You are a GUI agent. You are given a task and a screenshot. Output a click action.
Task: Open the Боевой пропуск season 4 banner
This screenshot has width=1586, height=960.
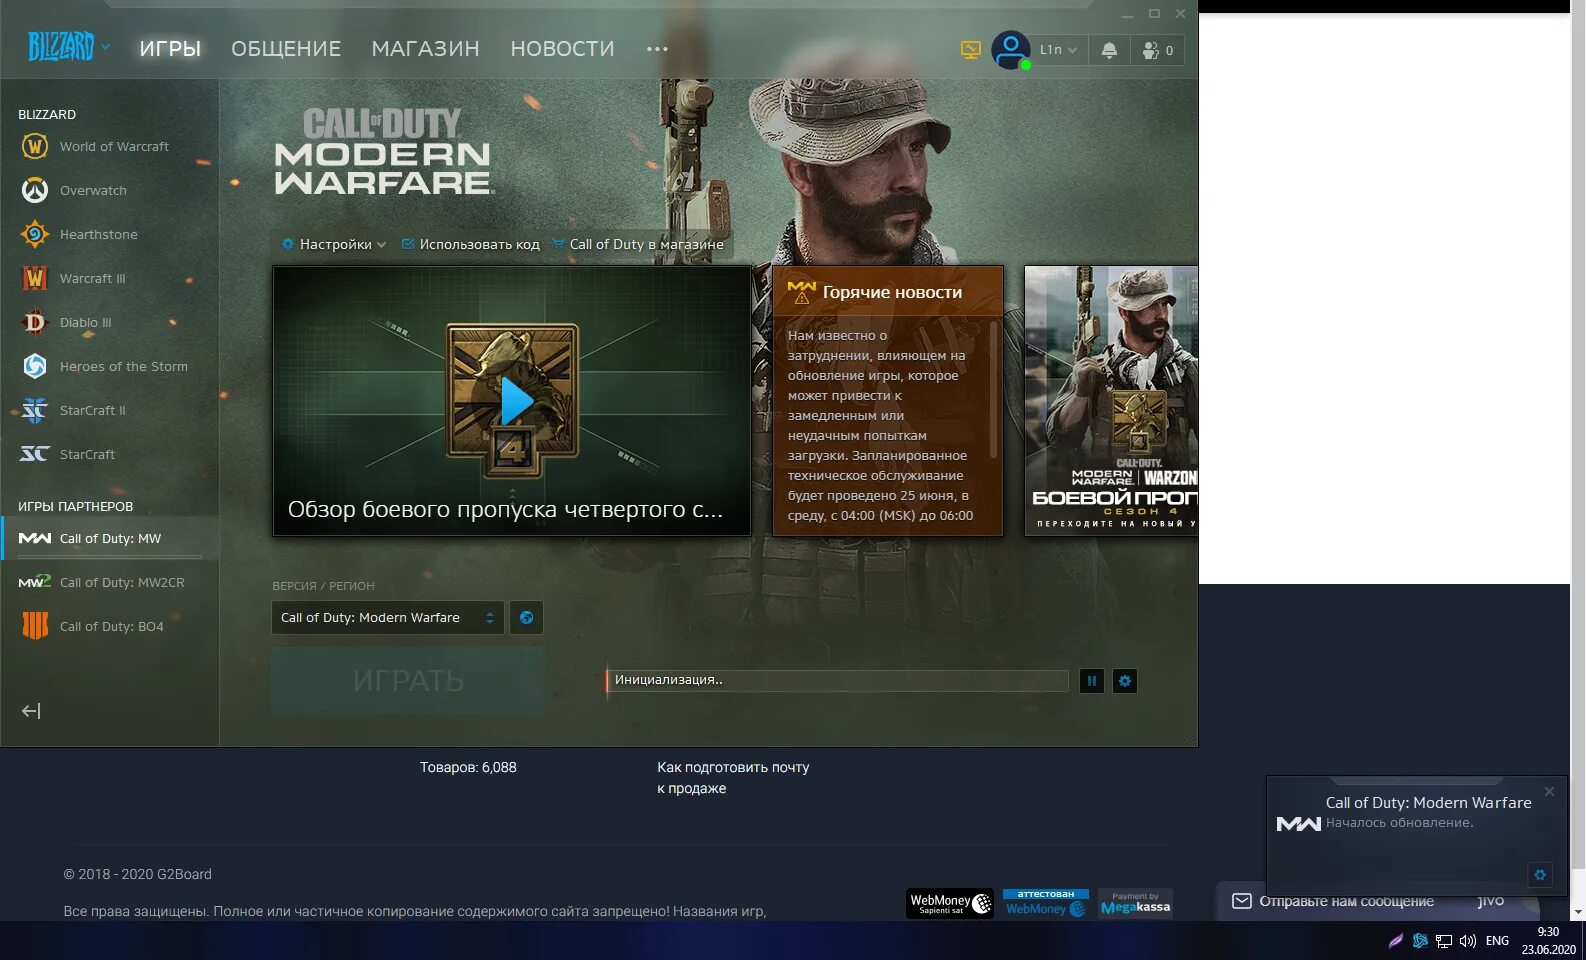click(1111, 400)
